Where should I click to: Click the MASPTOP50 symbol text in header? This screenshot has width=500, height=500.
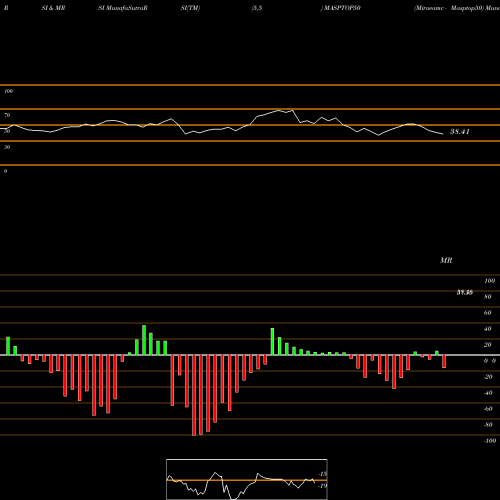[x=342, y=8]
